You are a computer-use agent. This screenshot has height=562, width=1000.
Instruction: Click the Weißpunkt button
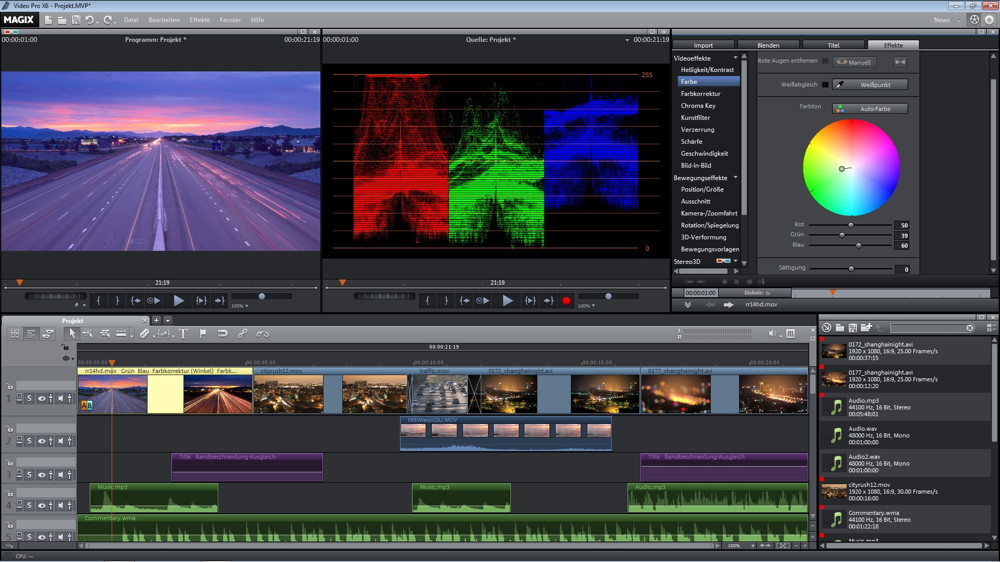(871, 84)
